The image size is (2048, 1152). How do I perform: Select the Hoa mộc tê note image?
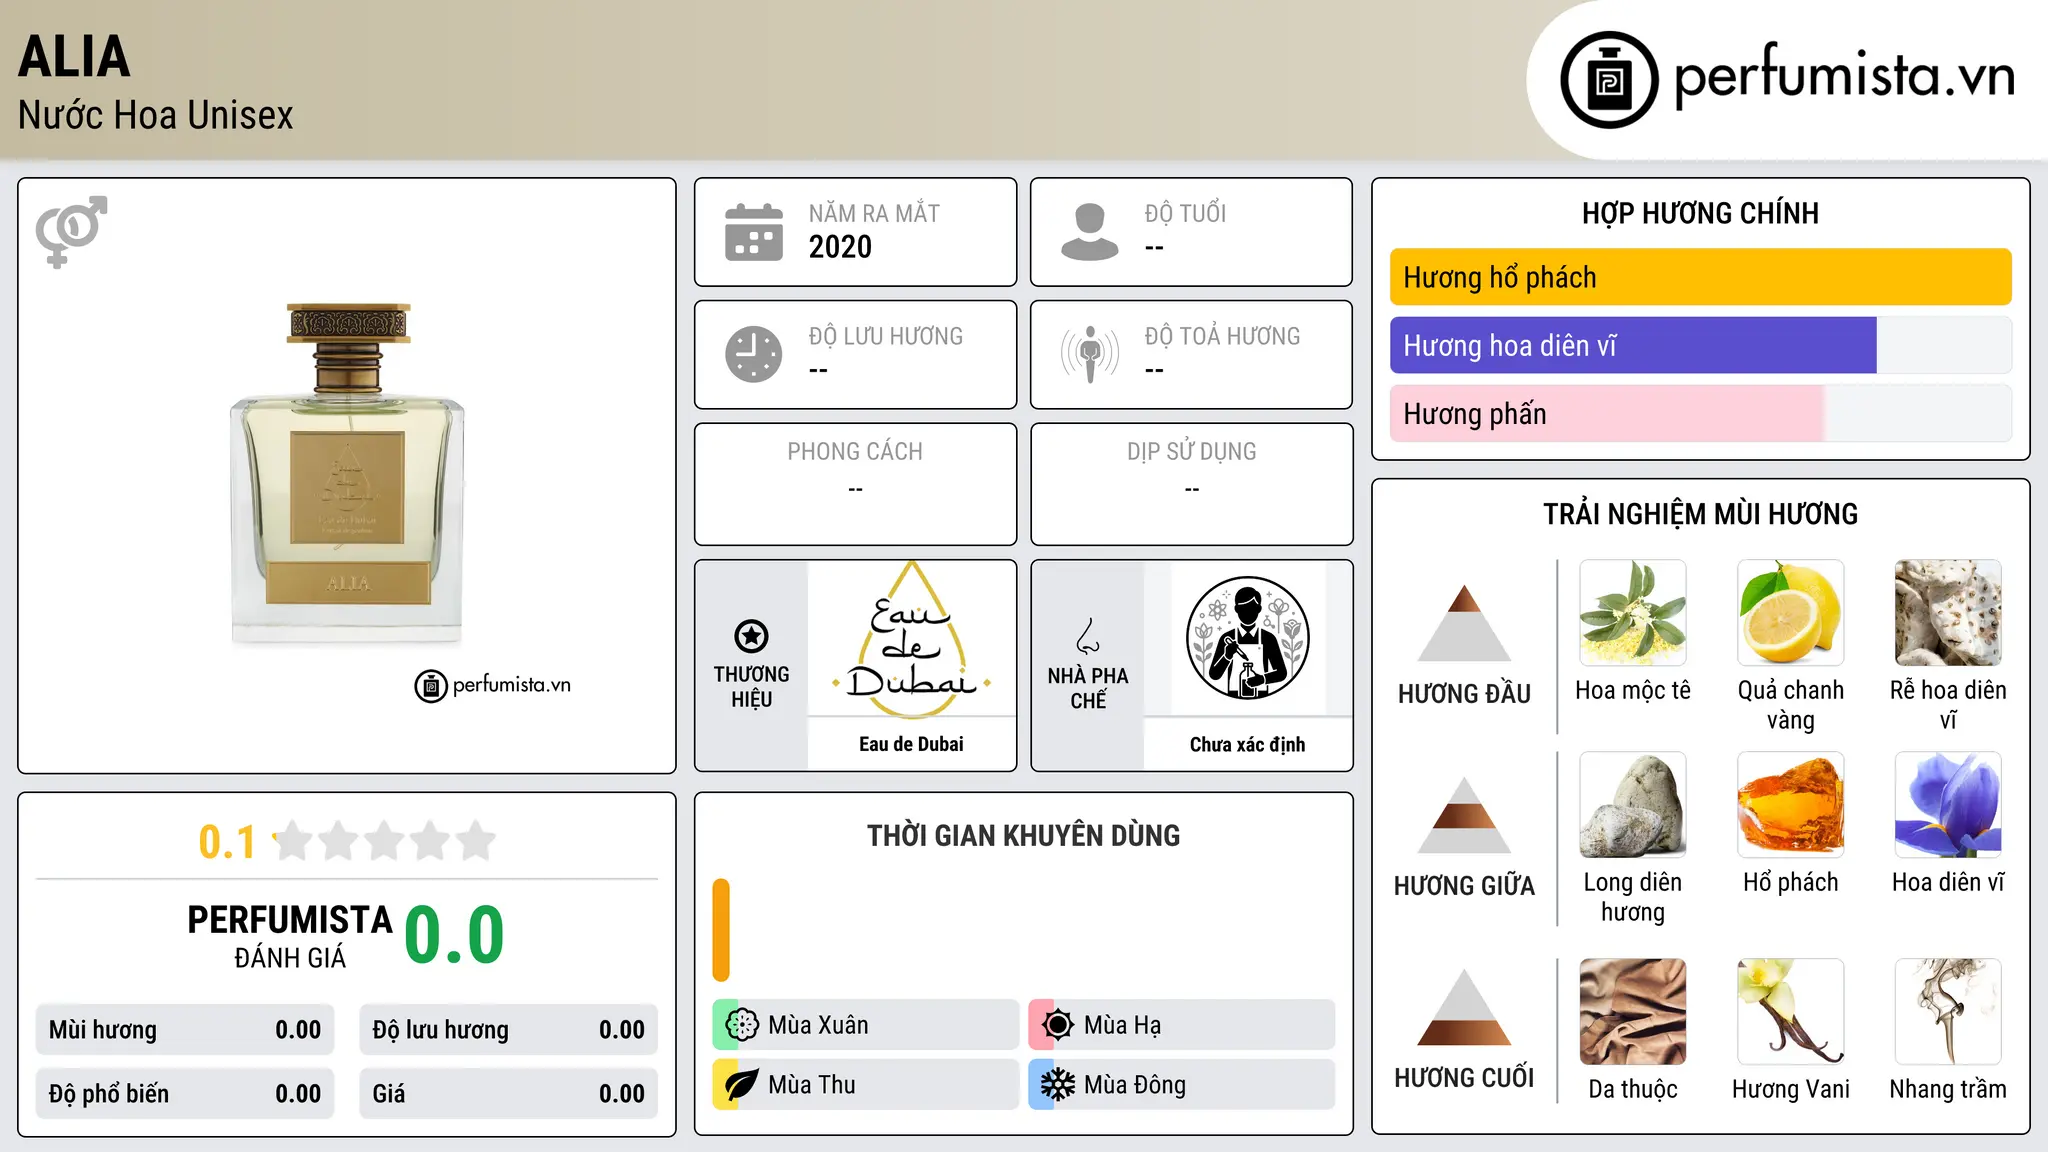1633,613
